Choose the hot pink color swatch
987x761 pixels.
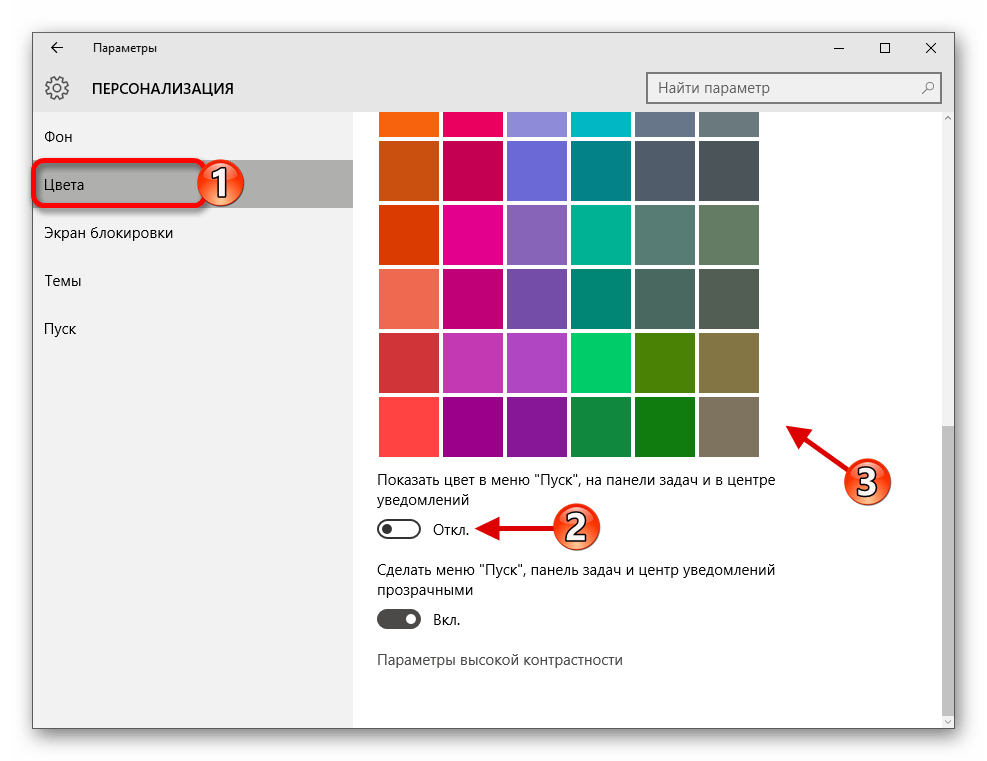click(472, 234)
